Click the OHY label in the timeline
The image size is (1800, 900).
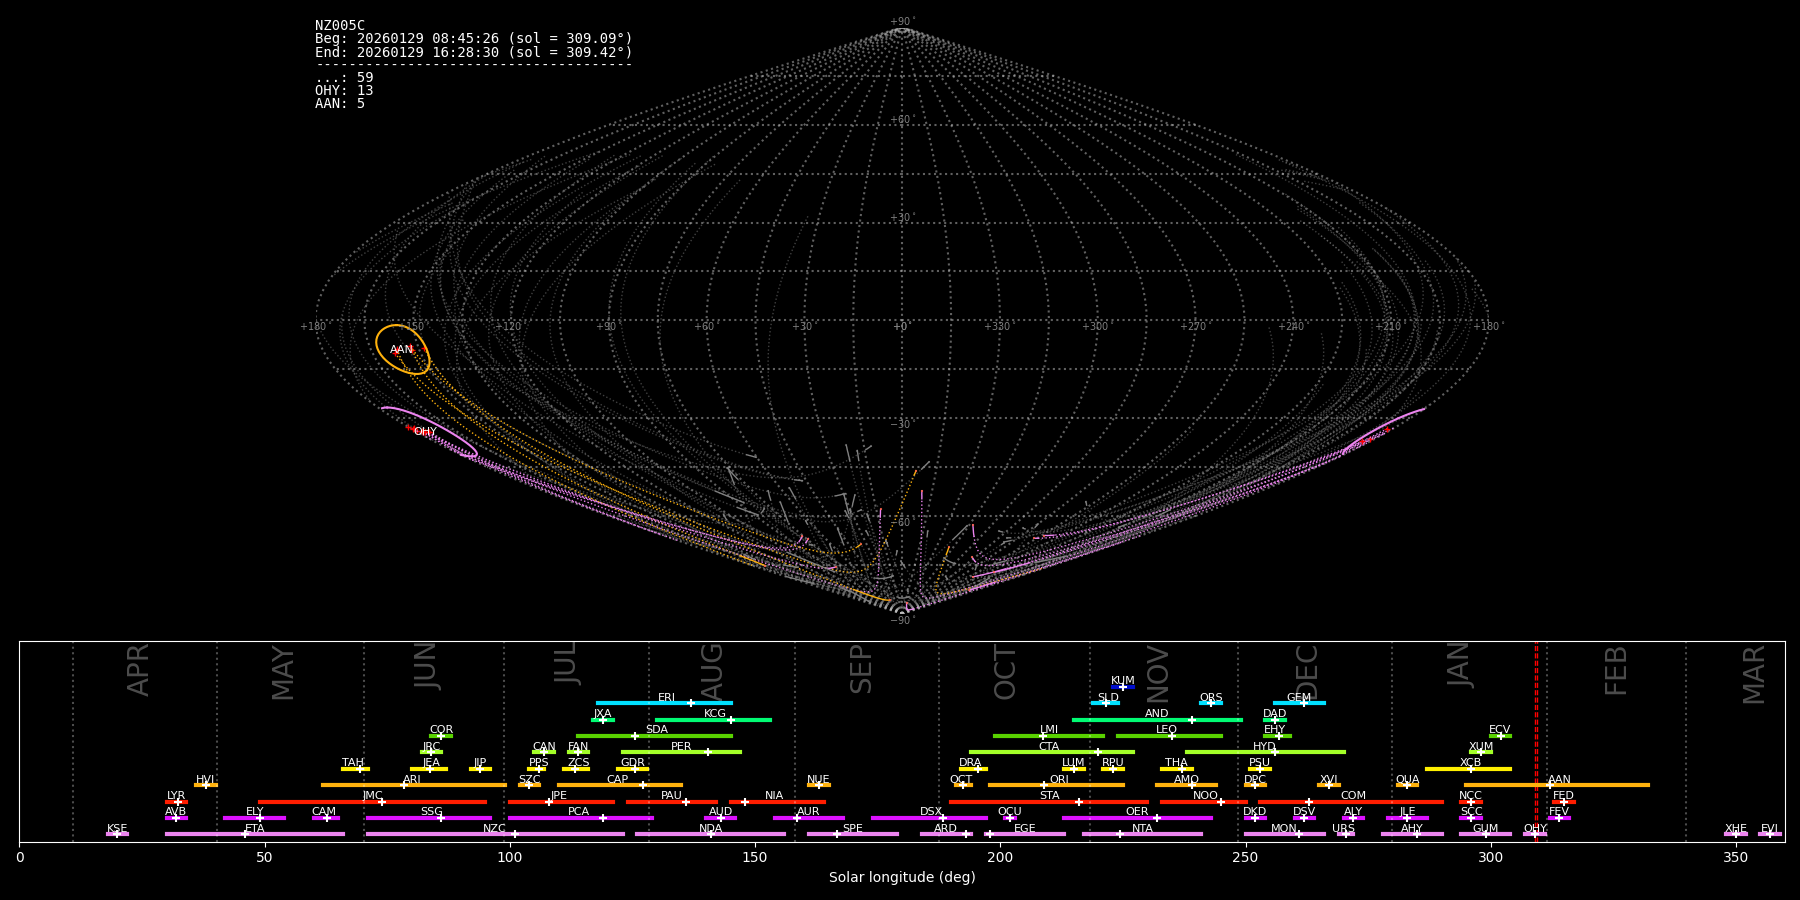point(1535,829)
